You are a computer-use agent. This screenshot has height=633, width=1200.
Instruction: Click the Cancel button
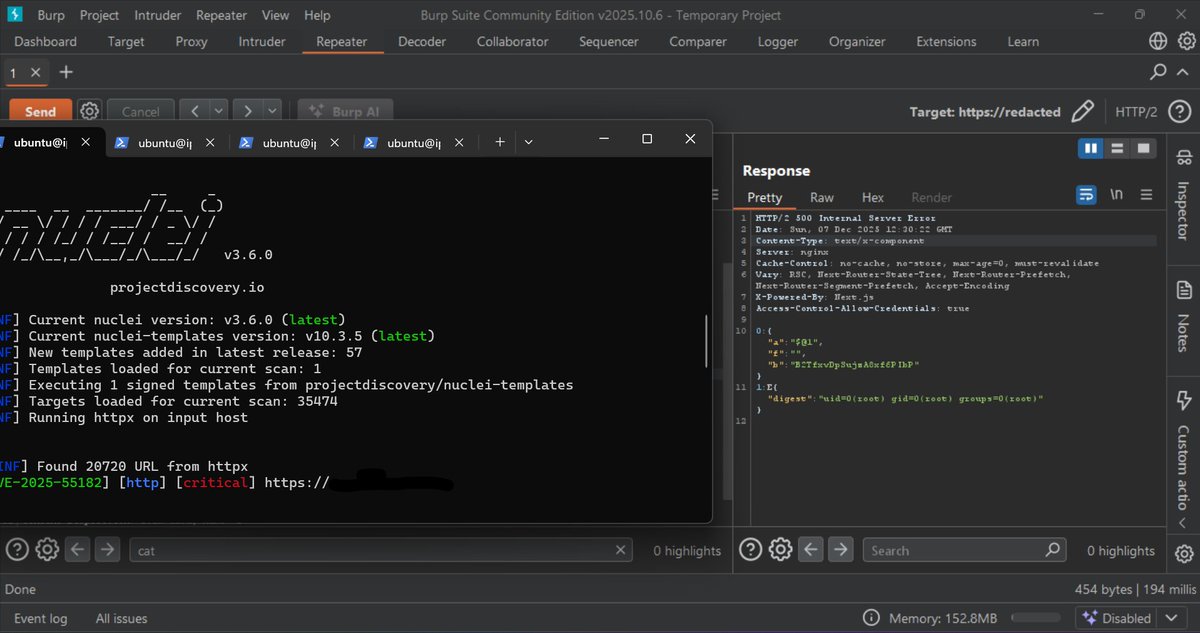tap(141, 112)
